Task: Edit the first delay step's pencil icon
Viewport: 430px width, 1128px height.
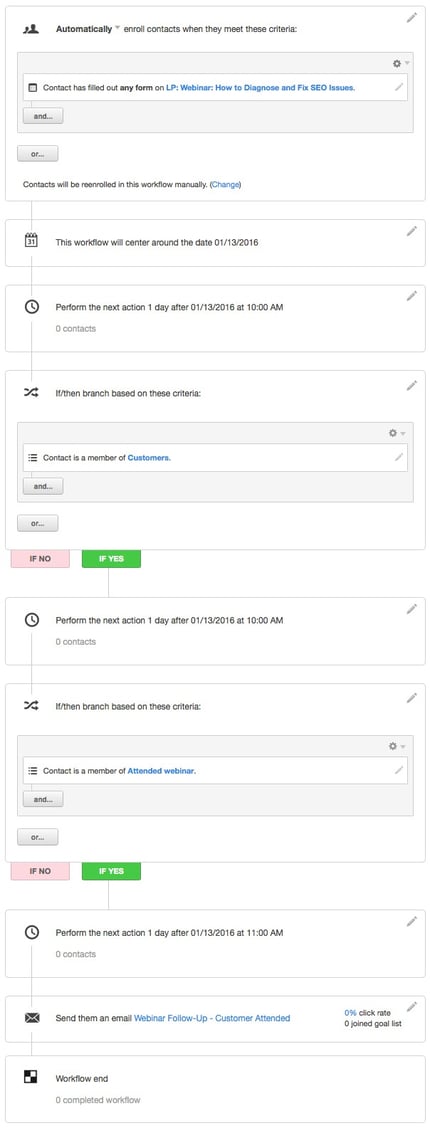Action: (411, 296)
